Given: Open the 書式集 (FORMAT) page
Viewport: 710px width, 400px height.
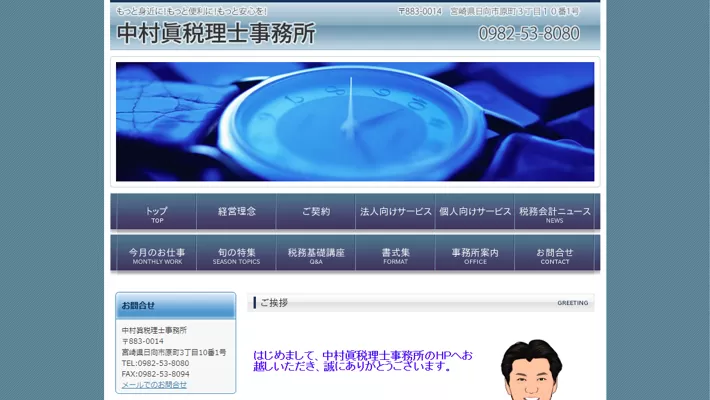Looking at the screenshot, I should [x=396, y=255].
